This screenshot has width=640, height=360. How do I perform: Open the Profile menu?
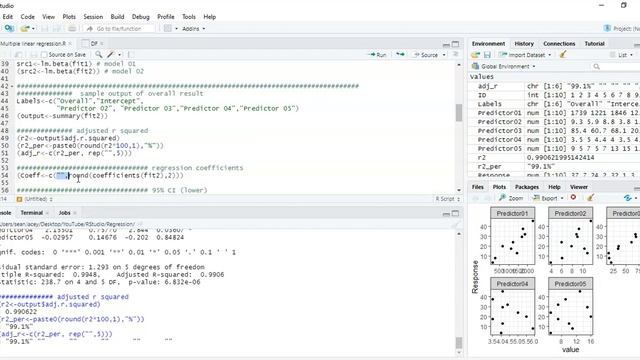tap(166, 17)
